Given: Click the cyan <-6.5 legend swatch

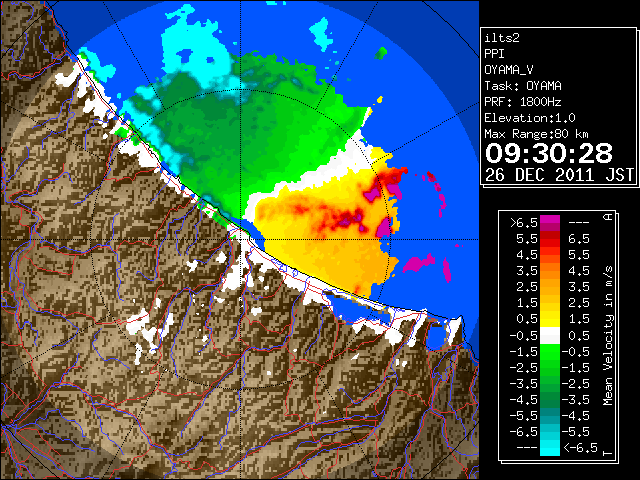Looking at the screenshot, I should click(550, 448).
